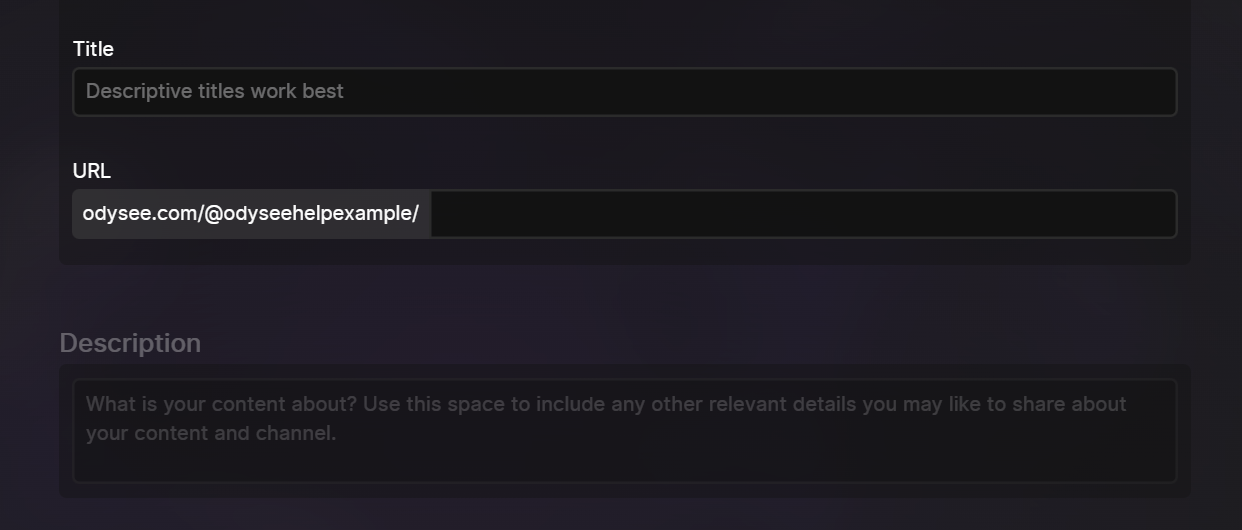Place cursor in empty URL slug box
This screenshot has width=1242, height=530.
point(803,214)
